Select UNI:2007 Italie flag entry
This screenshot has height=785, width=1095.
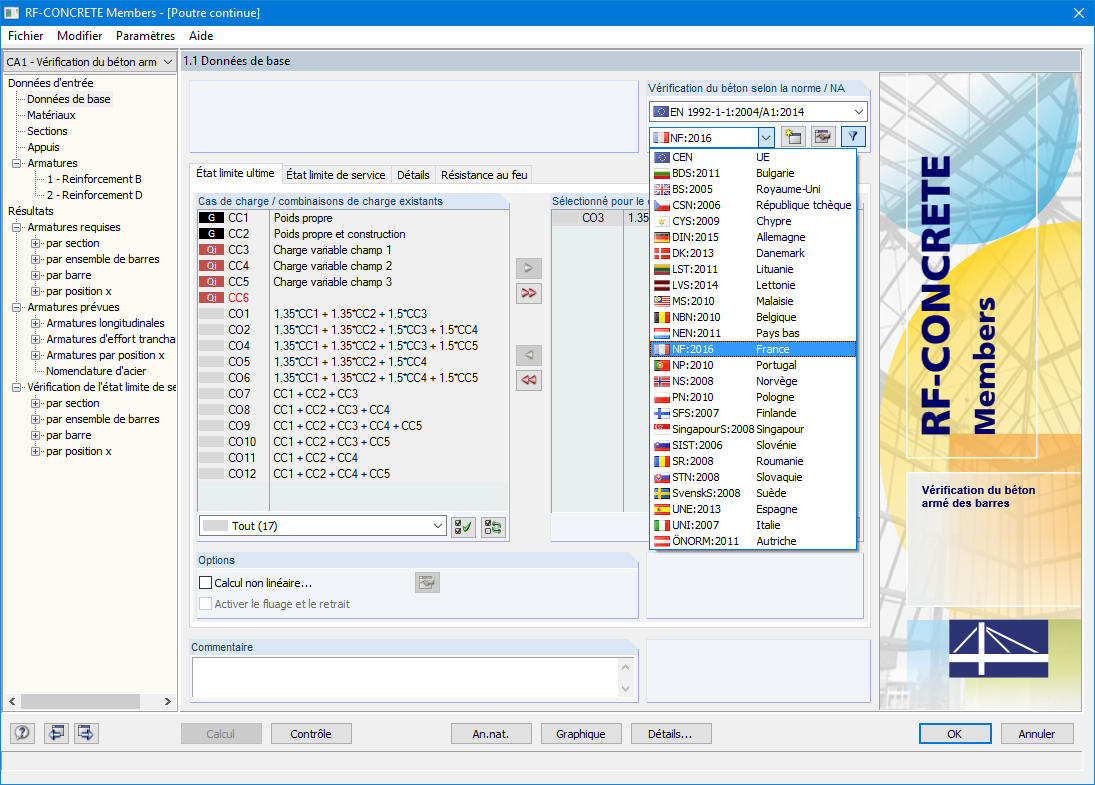[x=753, y=525]
